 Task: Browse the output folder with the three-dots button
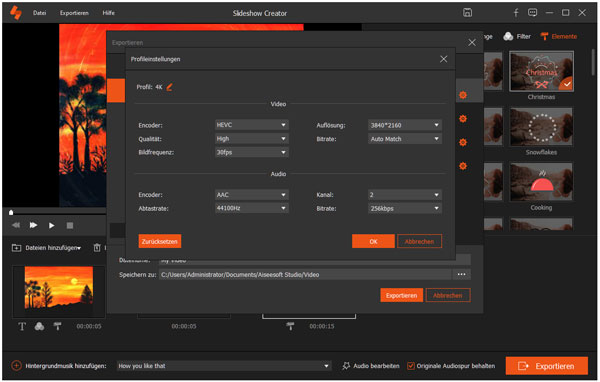click(461, 274)
